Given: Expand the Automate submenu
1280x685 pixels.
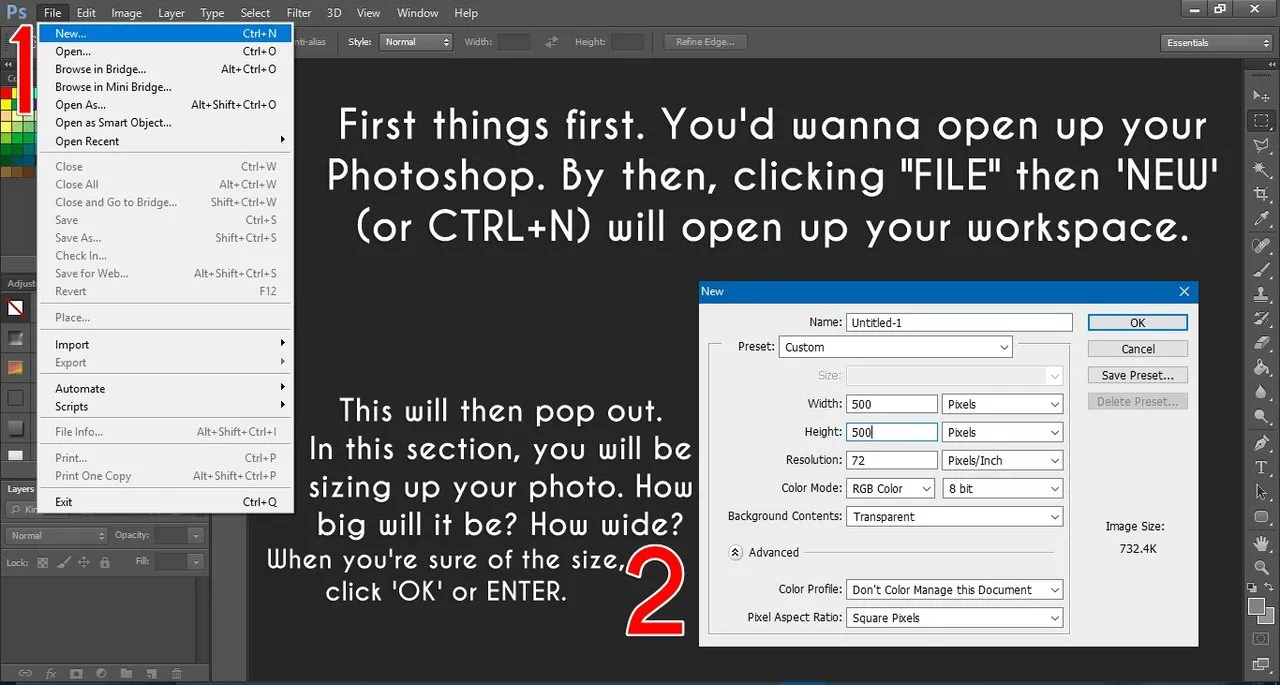Looking at the screenshot, I should (166, 389).
